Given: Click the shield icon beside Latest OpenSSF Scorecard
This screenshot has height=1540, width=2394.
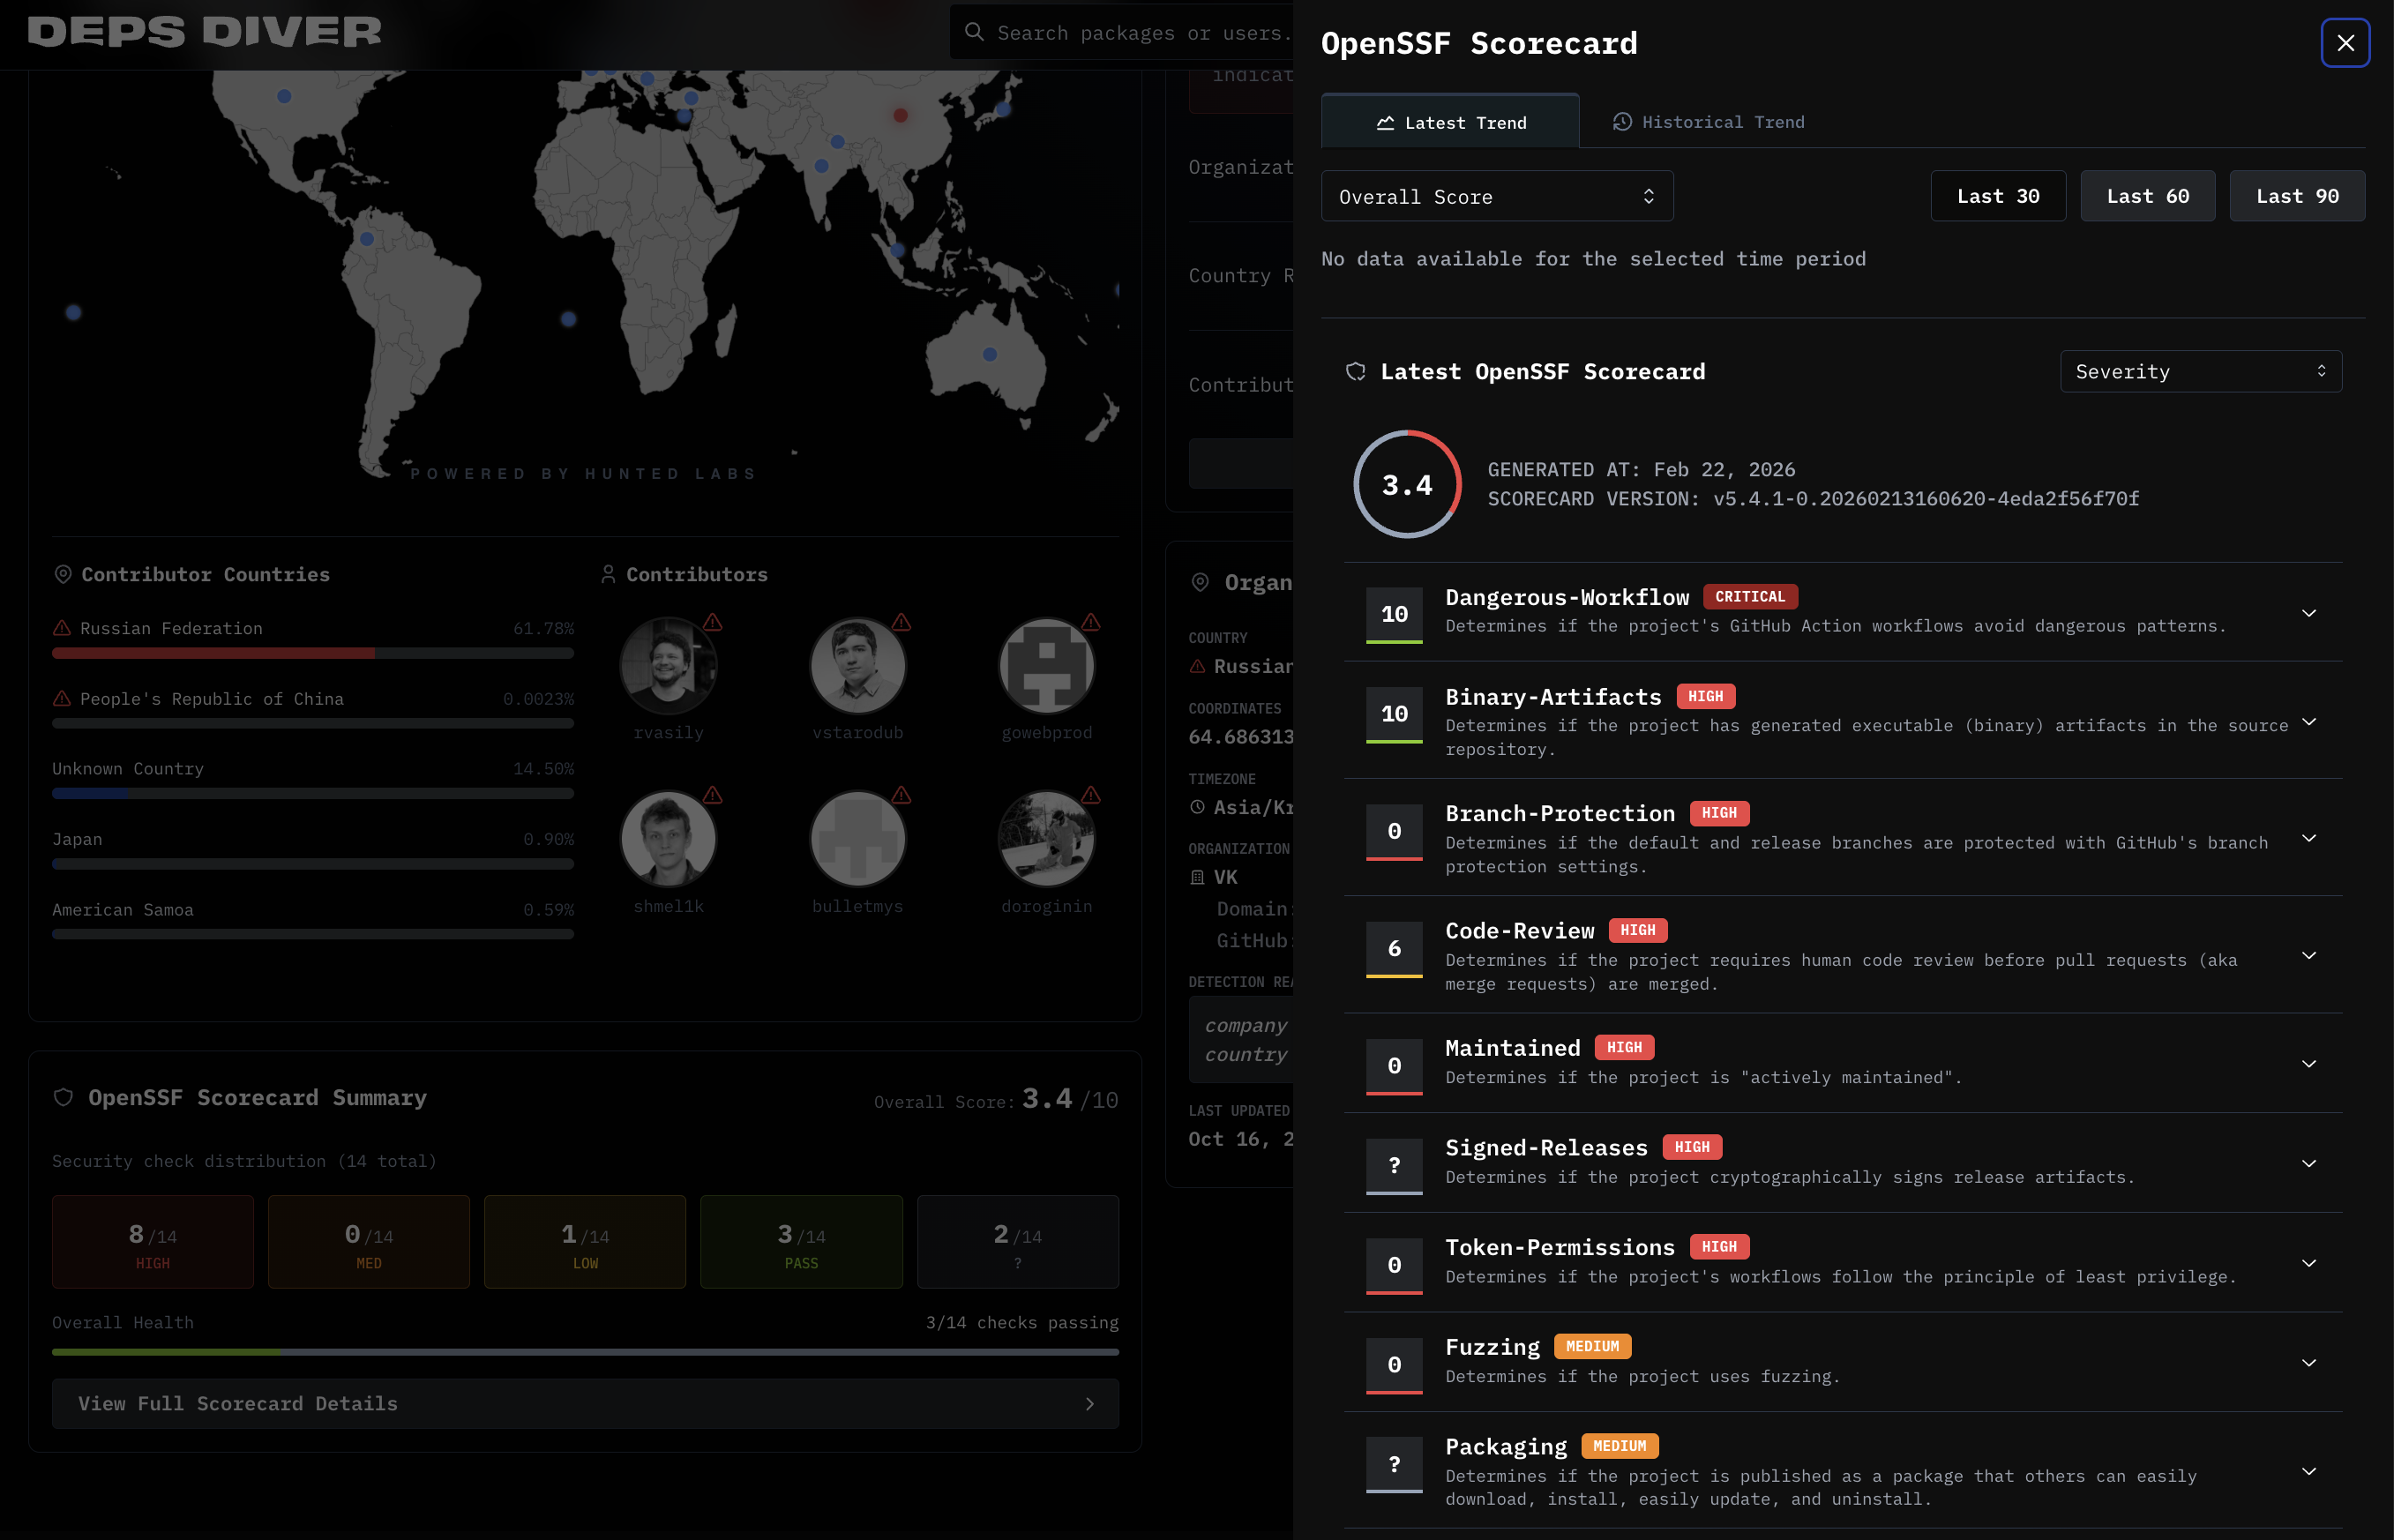Looking at the screenshot, I should [x=1356, y=372].
